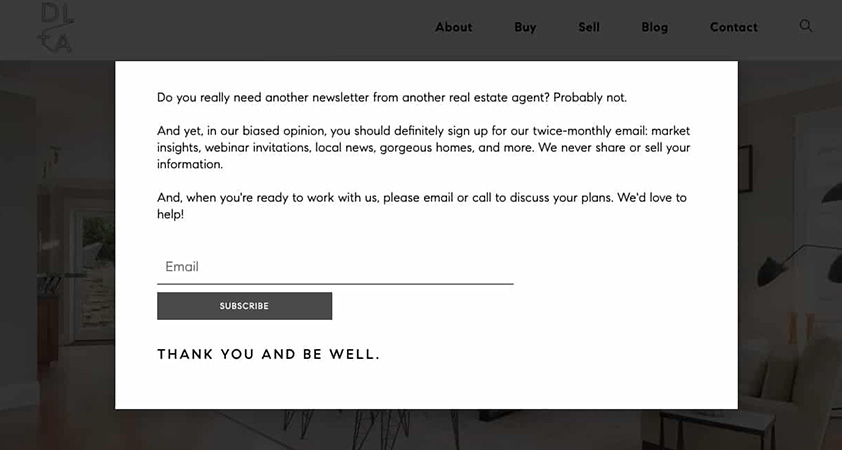Click the Subscribe button

click(244, 306)
